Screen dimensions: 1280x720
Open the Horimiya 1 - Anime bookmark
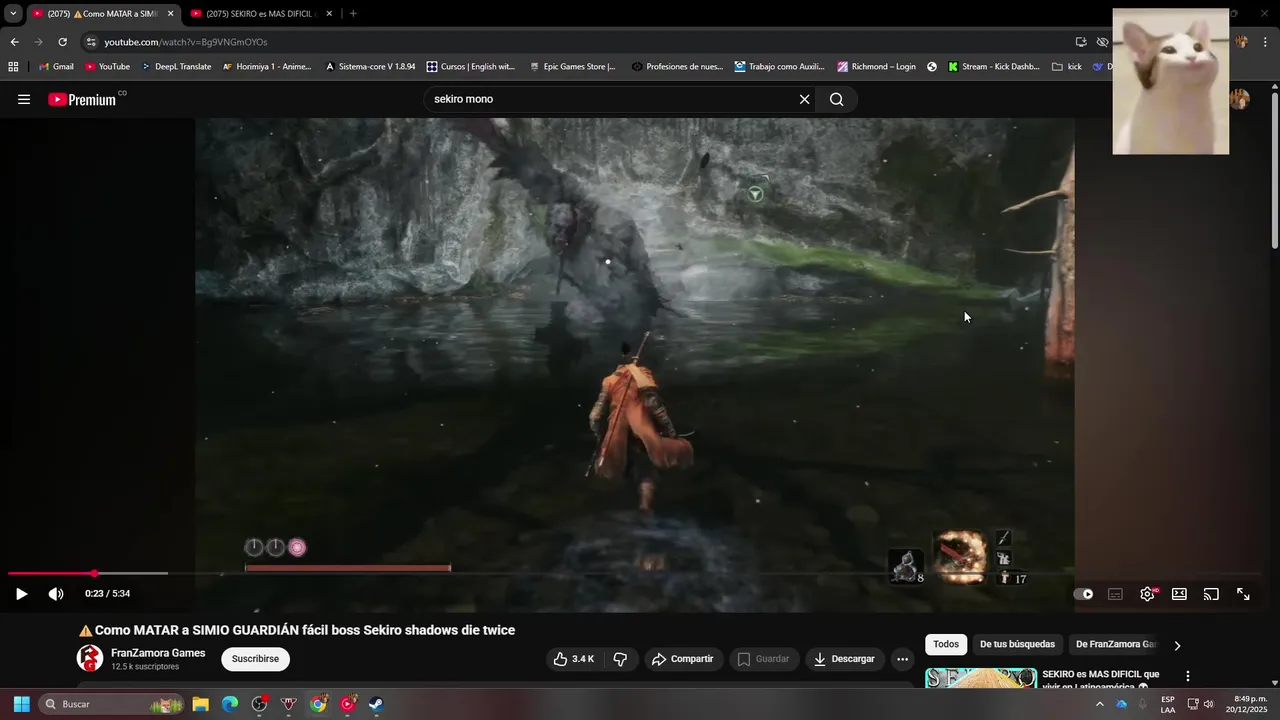pyautogui.click(x=267, y=67)
